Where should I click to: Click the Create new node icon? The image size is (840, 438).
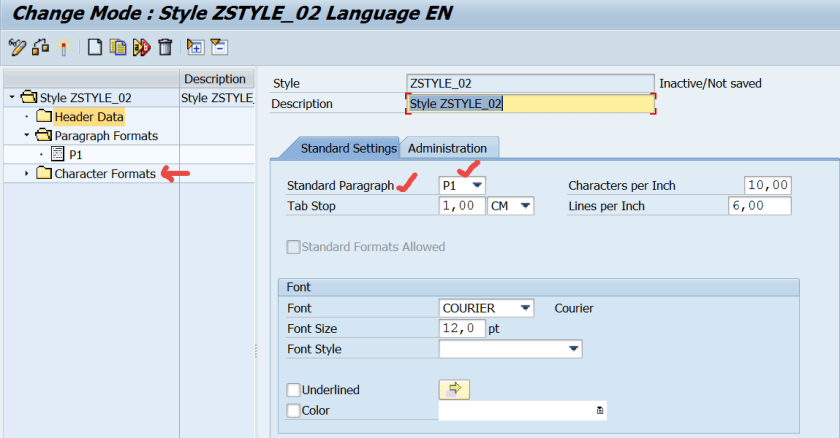click(x=94, y=46)
